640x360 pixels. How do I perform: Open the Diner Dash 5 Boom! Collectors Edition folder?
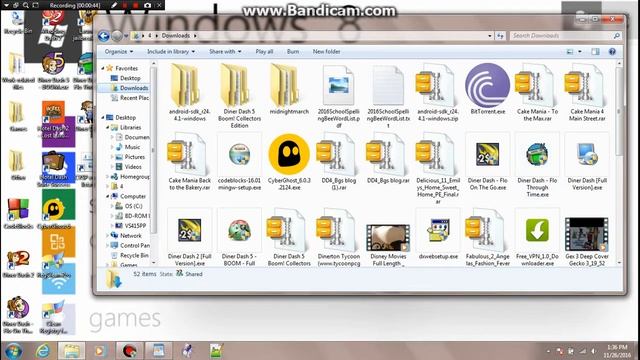(239, 96)
